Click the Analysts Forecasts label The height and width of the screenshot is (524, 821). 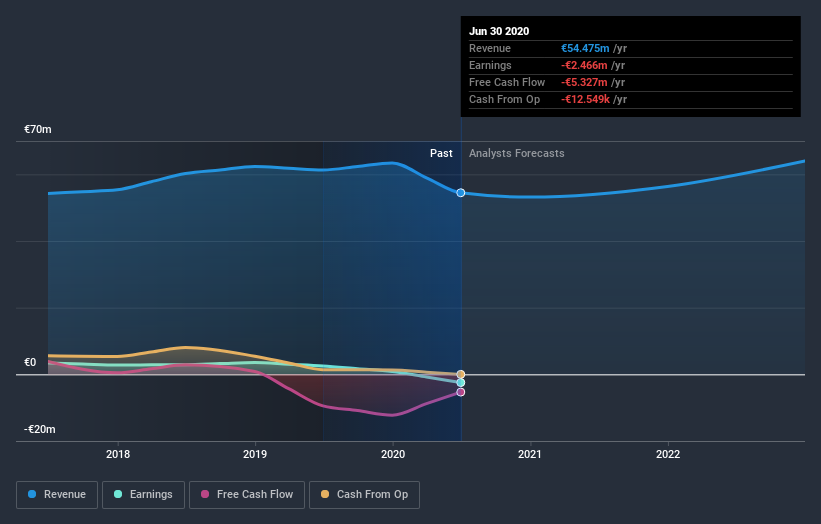point(517,153)
